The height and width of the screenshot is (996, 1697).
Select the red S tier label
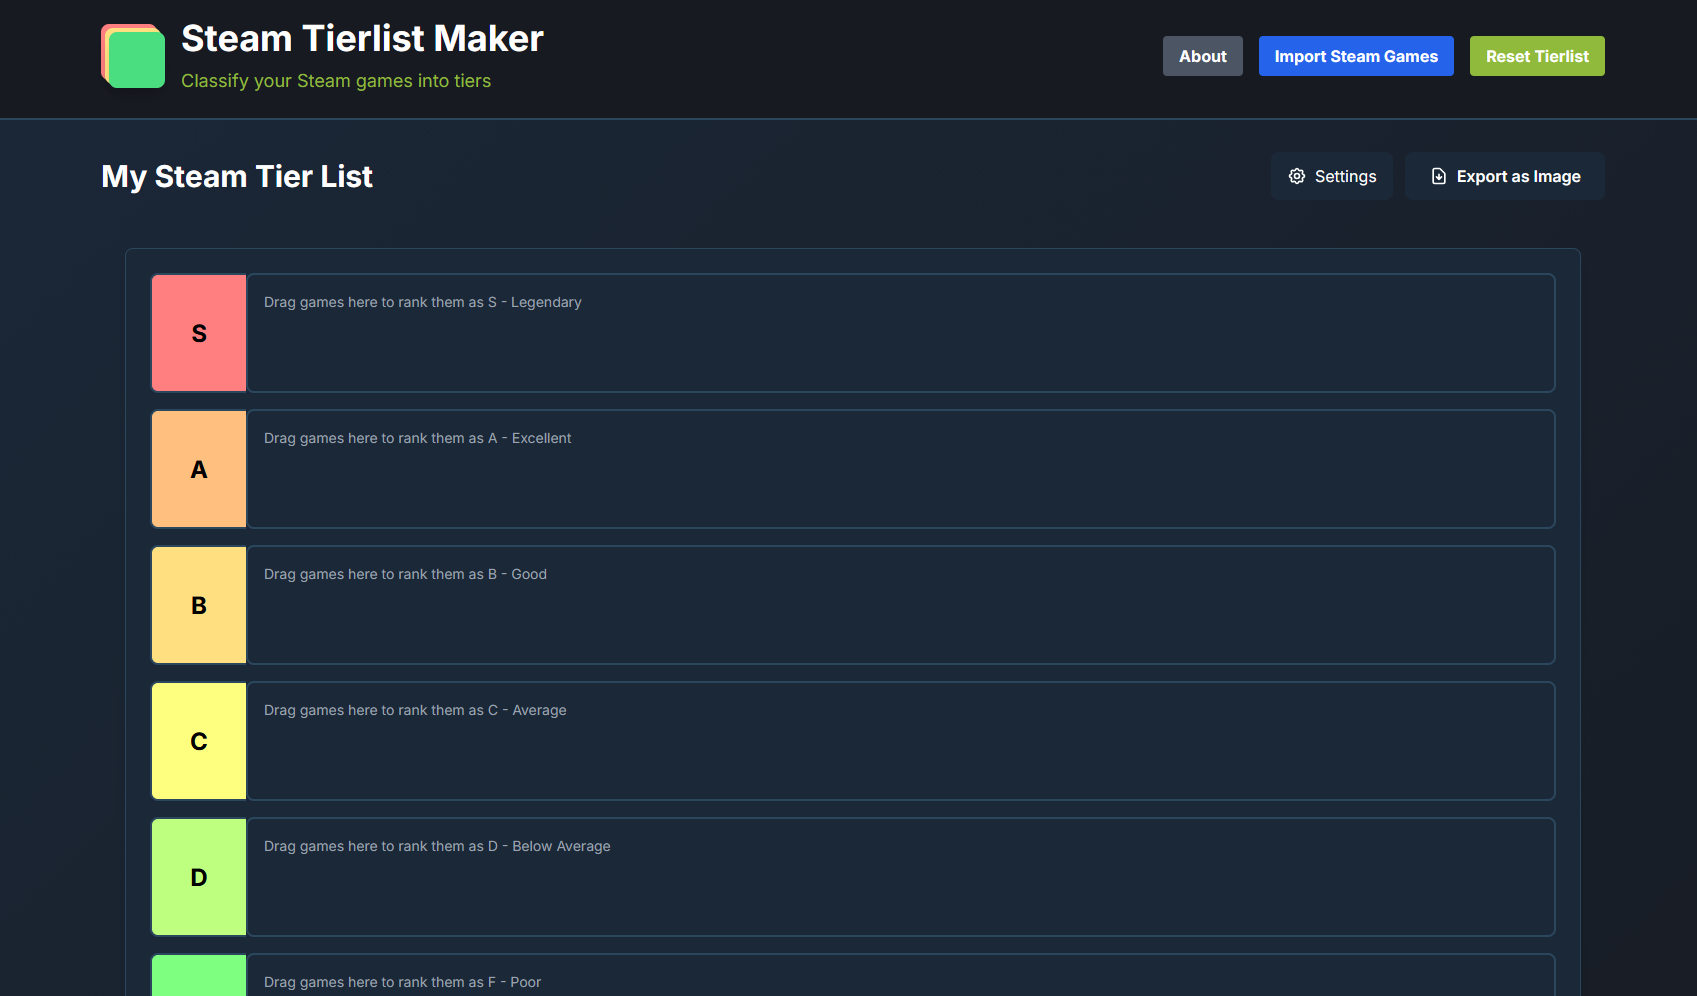tap(199, 333)
